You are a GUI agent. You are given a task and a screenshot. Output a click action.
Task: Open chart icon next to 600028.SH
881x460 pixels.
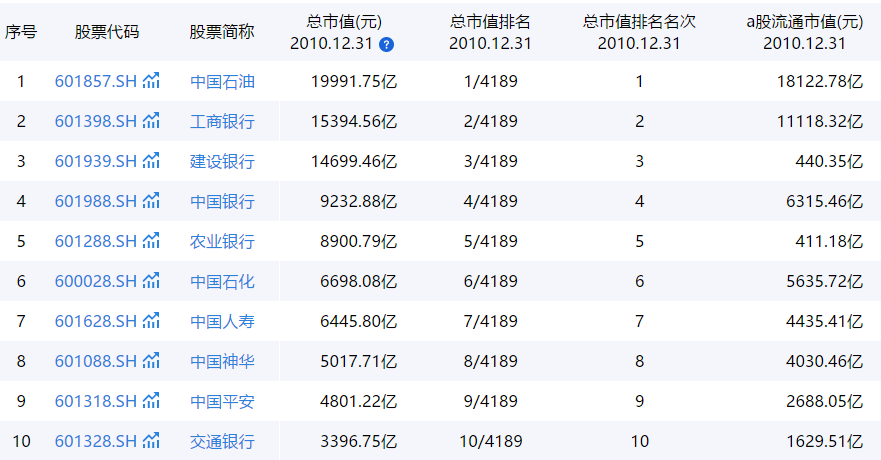[151, 280]
